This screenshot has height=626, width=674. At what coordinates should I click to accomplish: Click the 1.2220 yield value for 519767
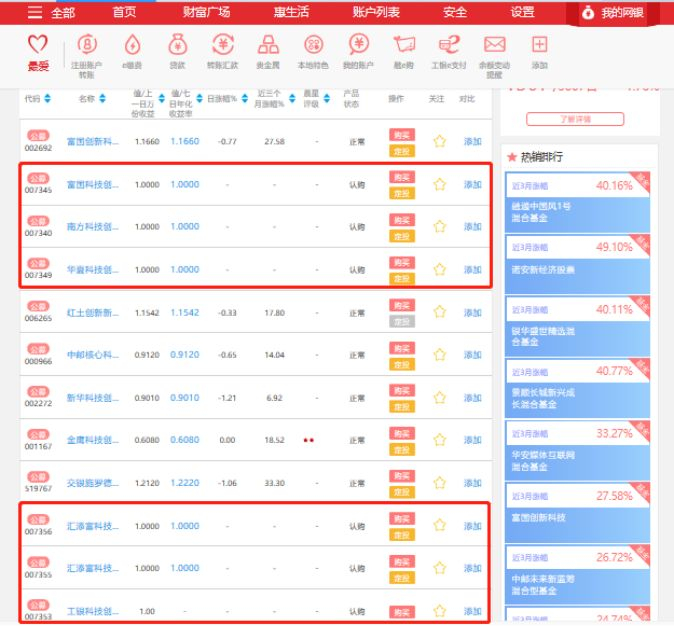coord(185,483)
